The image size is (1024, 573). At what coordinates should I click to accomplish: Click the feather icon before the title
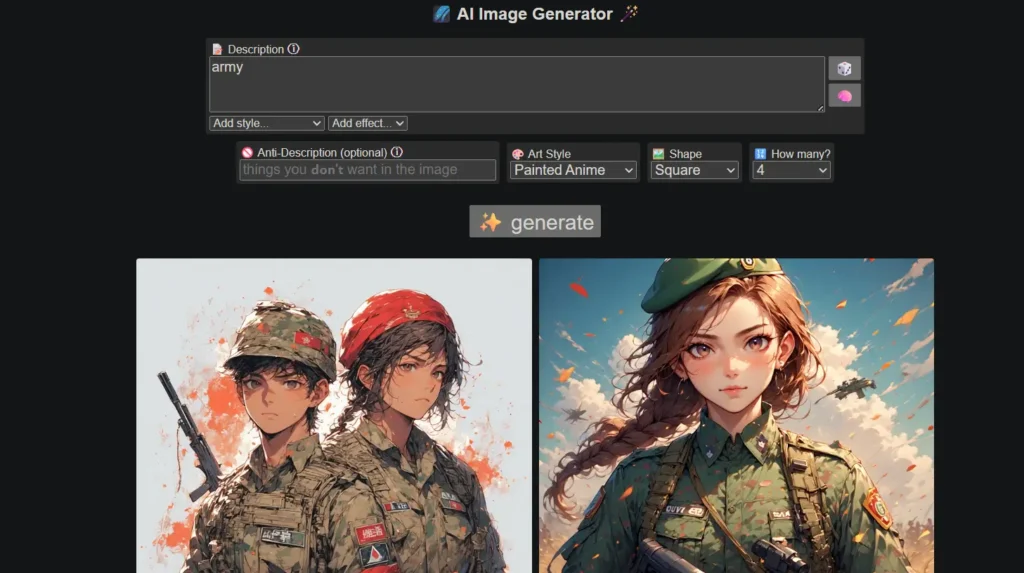[441, 14]
